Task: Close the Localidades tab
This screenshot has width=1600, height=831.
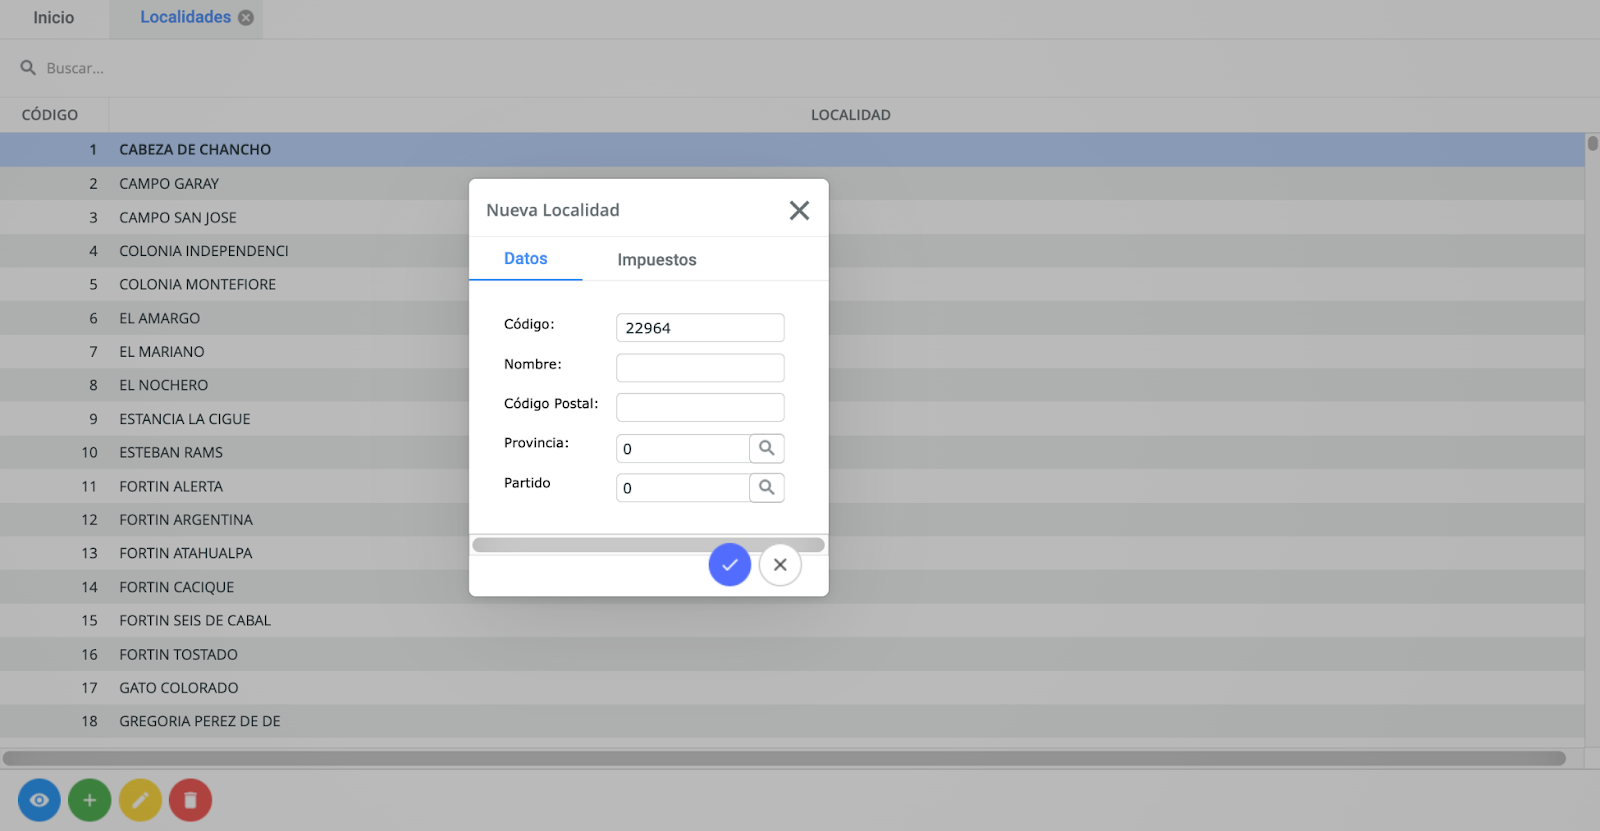Action: click(x=246, y=18)
